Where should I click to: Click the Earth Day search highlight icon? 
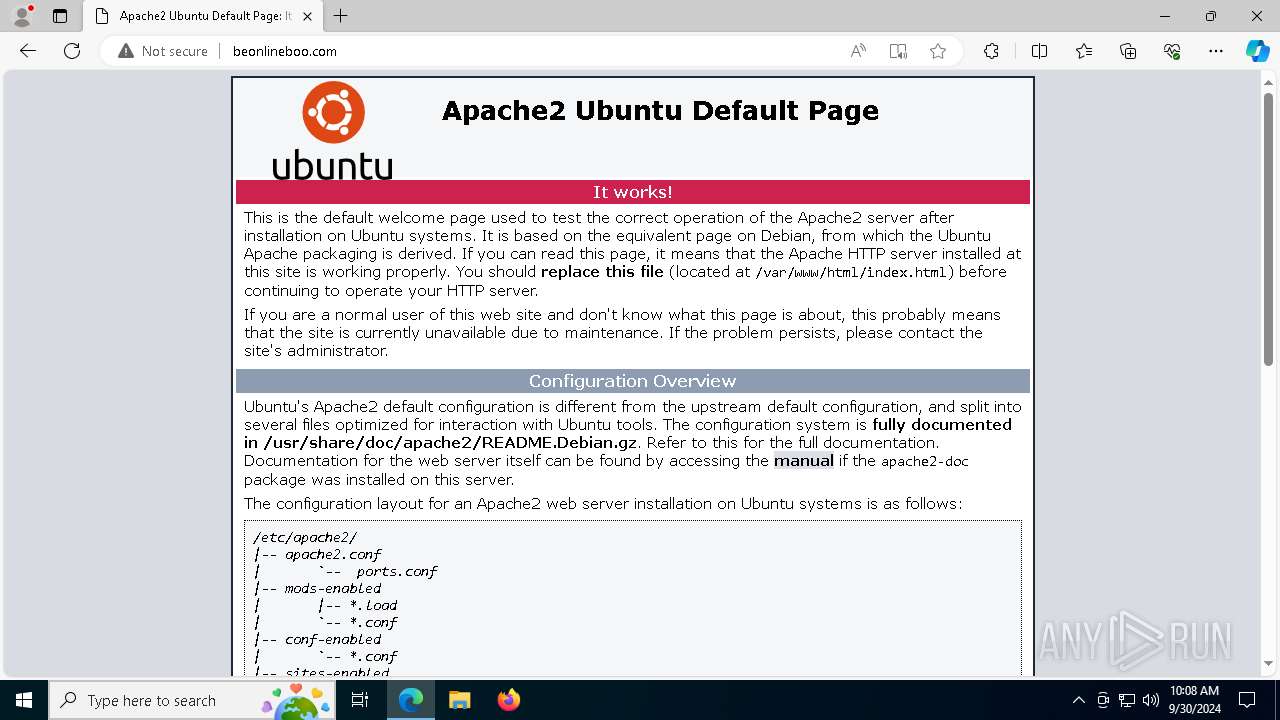click(x=296, y=700)
